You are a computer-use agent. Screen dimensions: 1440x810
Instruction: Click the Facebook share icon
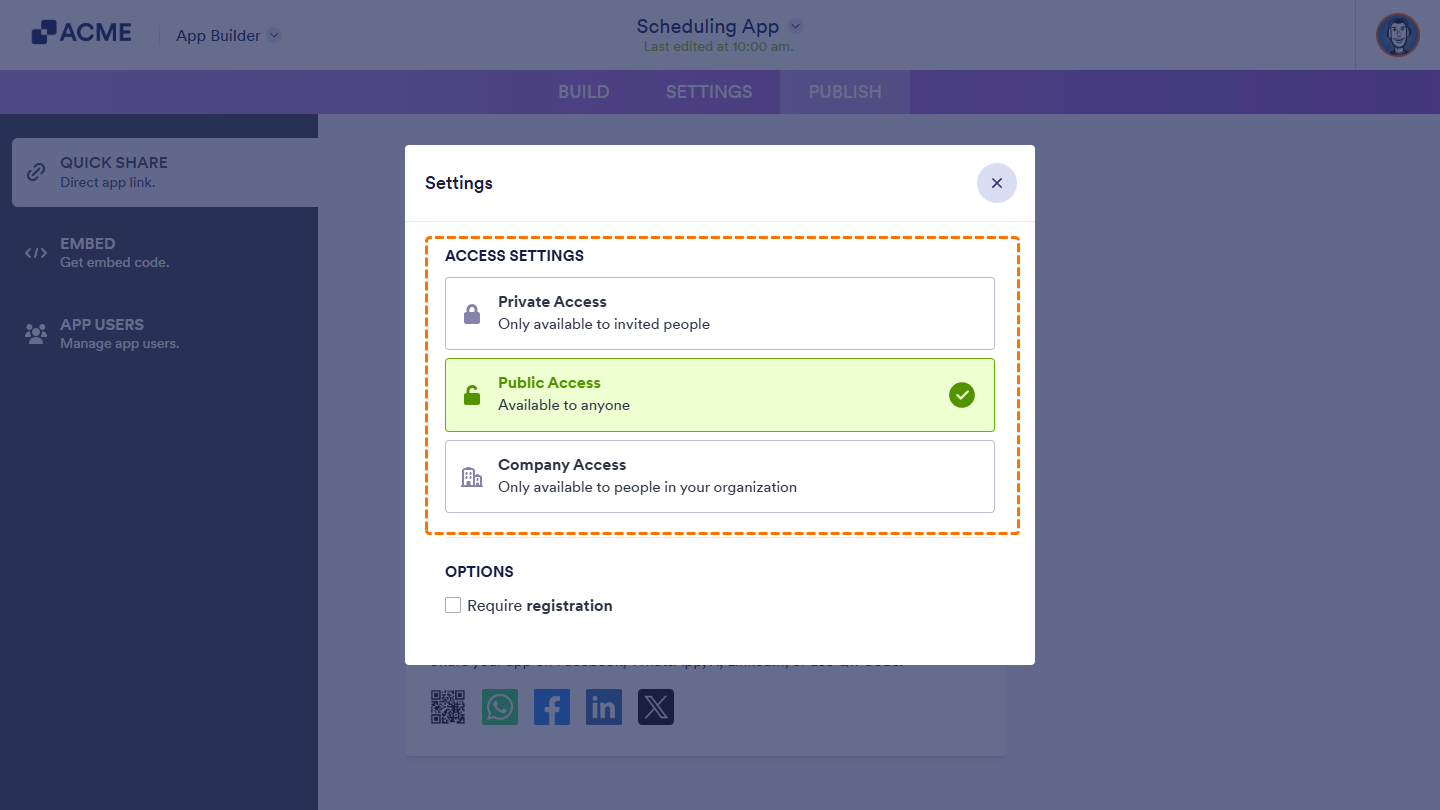point(552,707)
